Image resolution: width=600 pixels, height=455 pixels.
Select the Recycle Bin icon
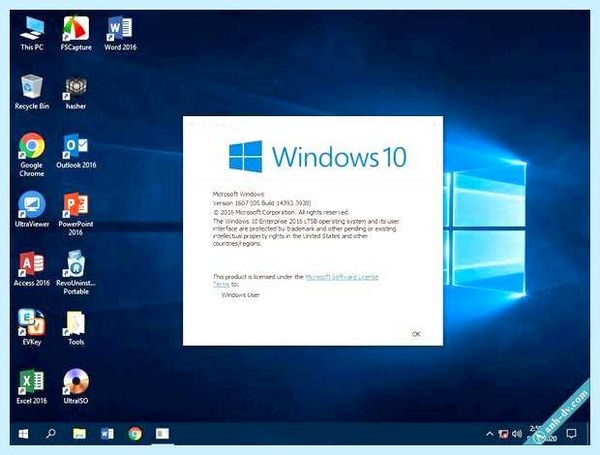pos(32,92)
